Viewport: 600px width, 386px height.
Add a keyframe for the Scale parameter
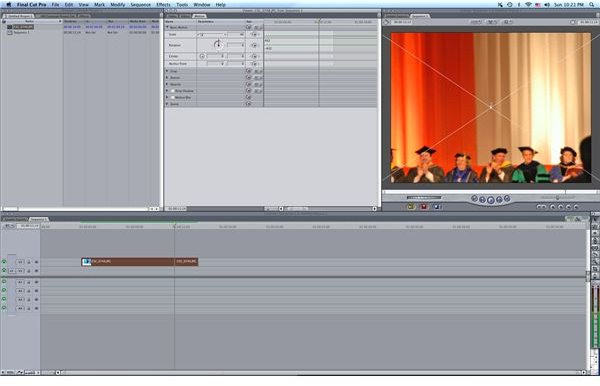point(255,34)
